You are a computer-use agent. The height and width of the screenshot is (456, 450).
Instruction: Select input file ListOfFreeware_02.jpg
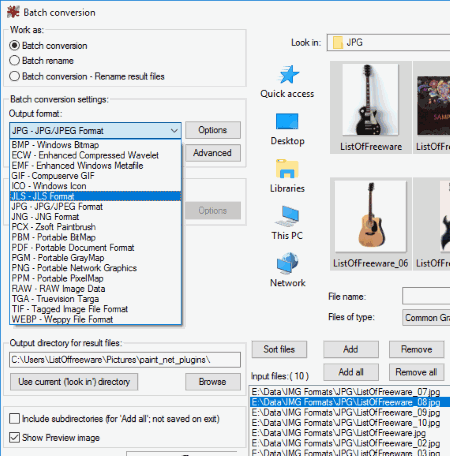[350, 443]
